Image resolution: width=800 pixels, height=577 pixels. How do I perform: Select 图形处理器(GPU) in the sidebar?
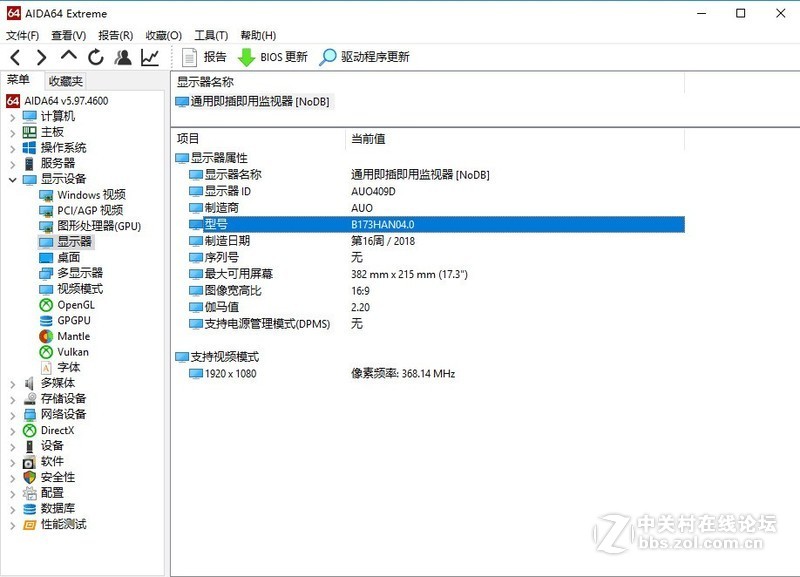point(100,225)
